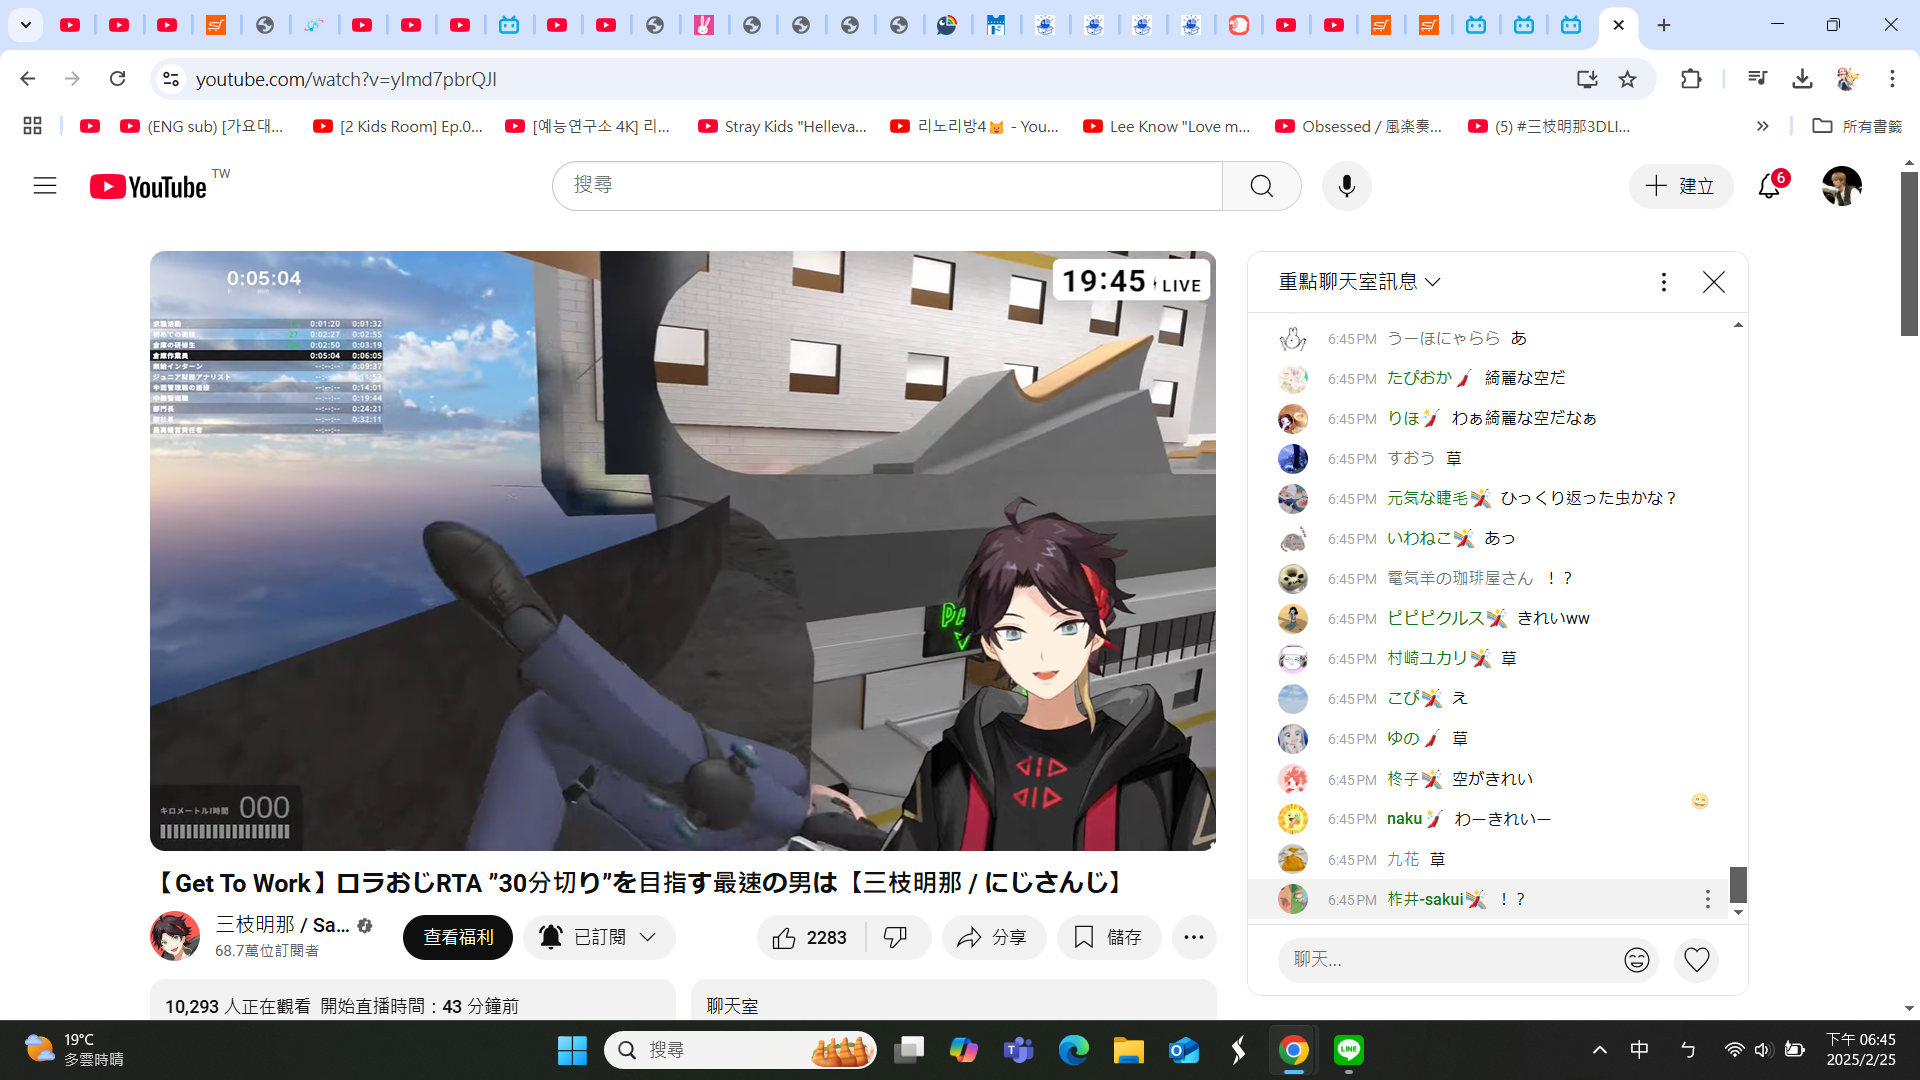
Task: Dislike the video with thumbs down
Action: (896, 938)
